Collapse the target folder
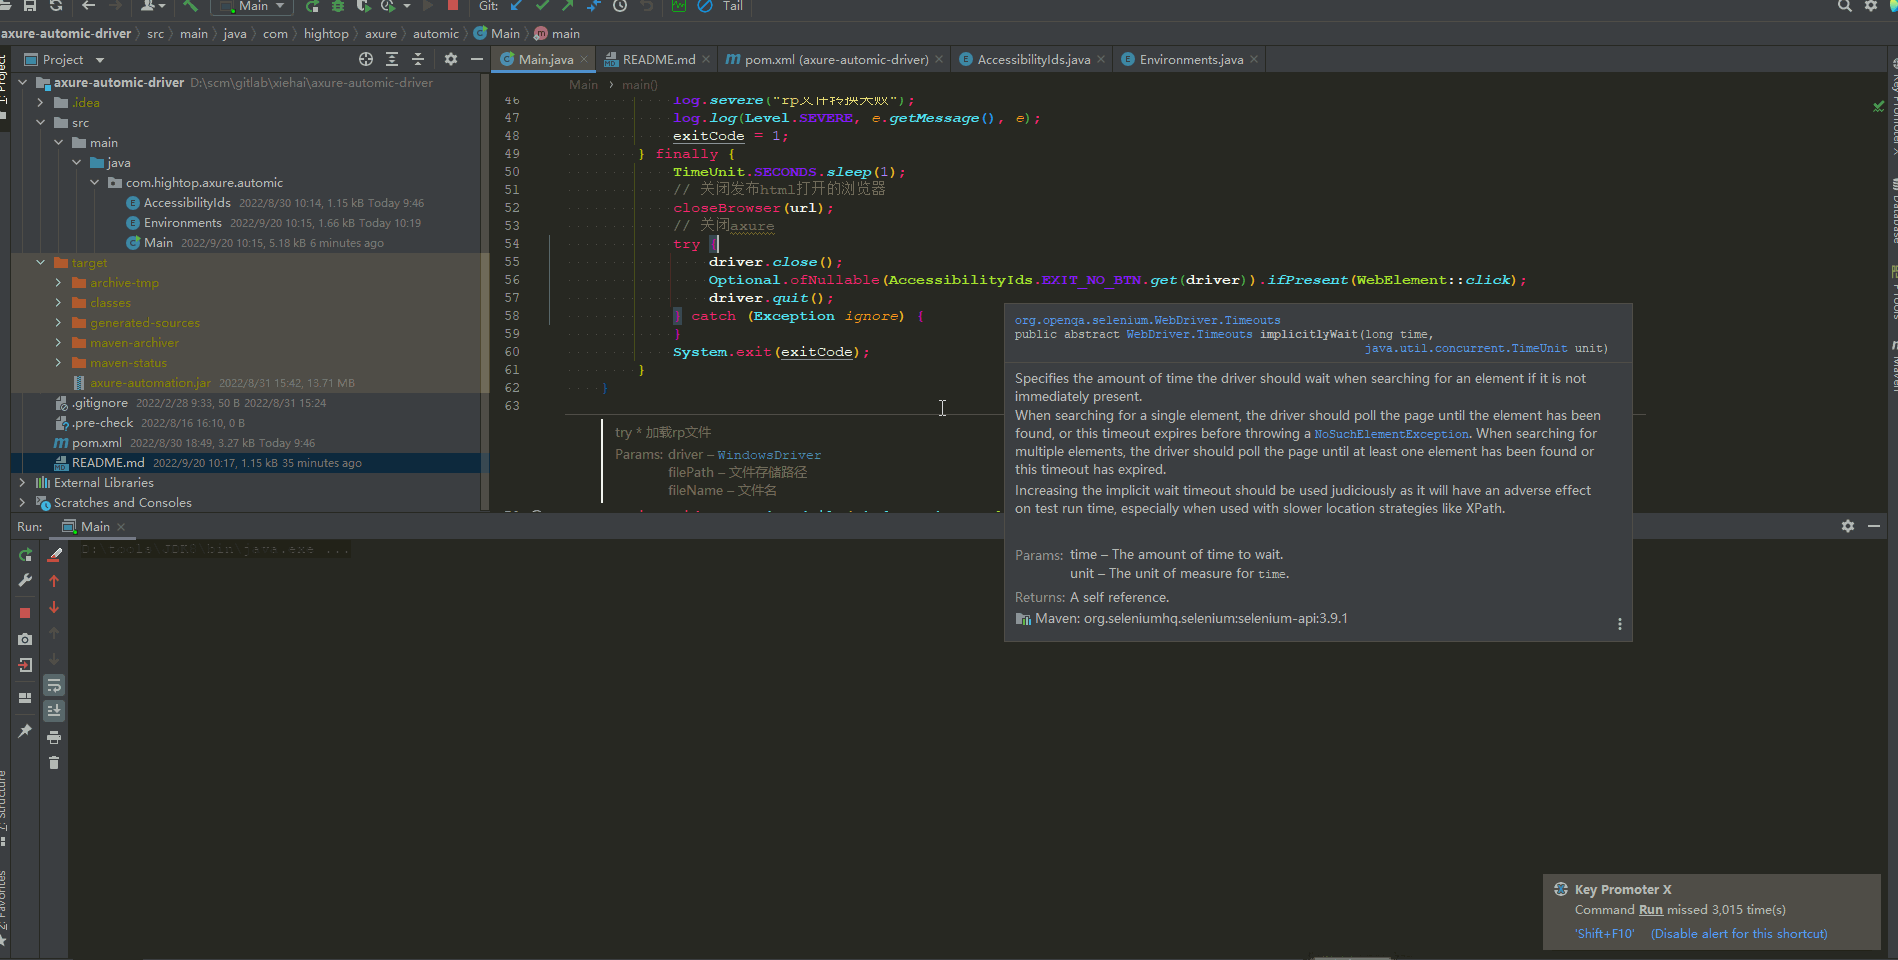The height and width of the screenshot is (960, 1898). [40, 263]
